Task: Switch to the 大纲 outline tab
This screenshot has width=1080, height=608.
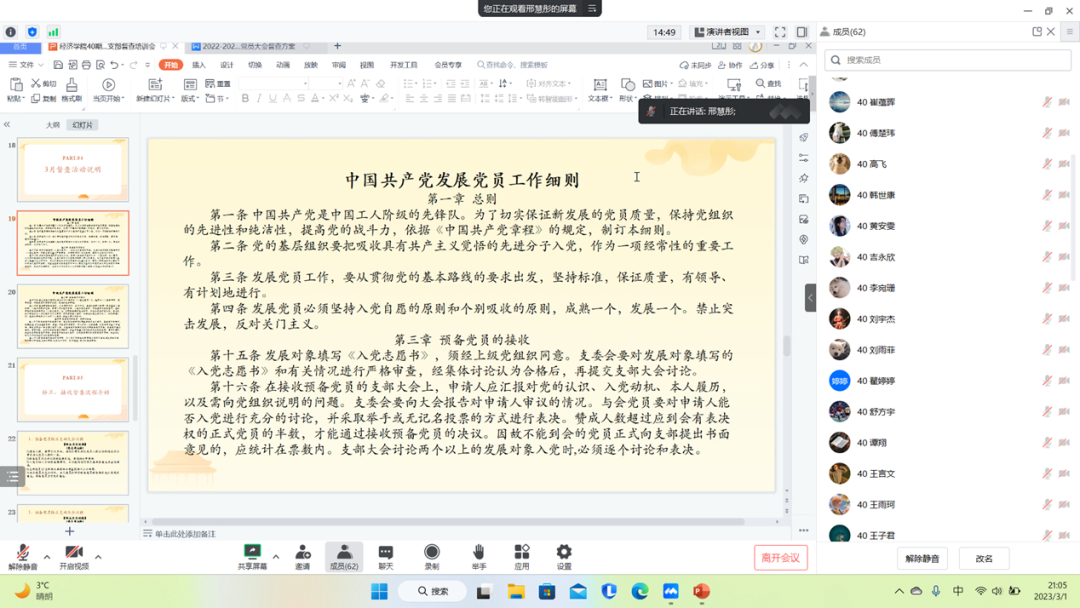Action: tap(53, 125)
